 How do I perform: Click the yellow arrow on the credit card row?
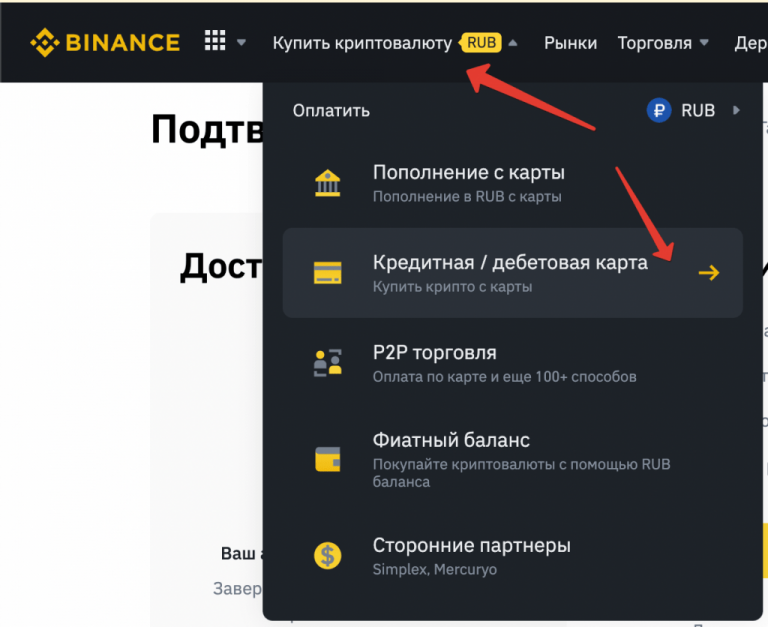coord(709,273)
